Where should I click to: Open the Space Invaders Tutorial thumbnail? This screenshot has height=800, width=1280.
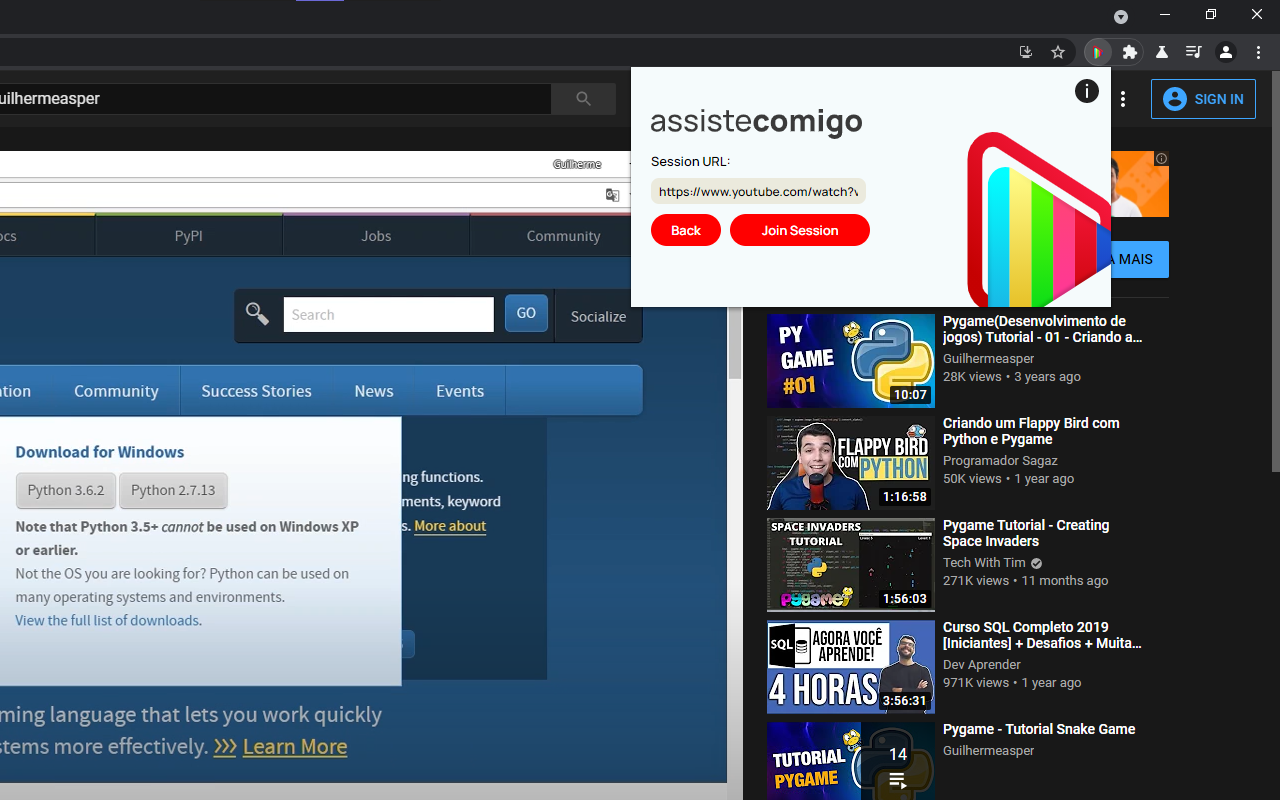[x=851, y=565]
